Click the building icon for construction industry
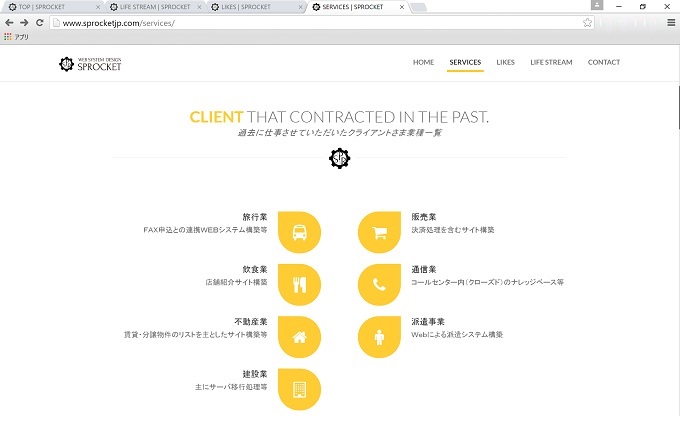Image resolution: width=680 pixels, height=422 pixels. point(299,389)
